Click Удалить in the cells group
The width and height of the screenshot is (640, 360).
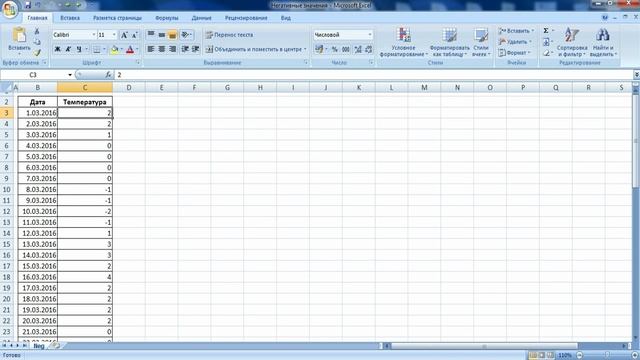coord(515,42)
